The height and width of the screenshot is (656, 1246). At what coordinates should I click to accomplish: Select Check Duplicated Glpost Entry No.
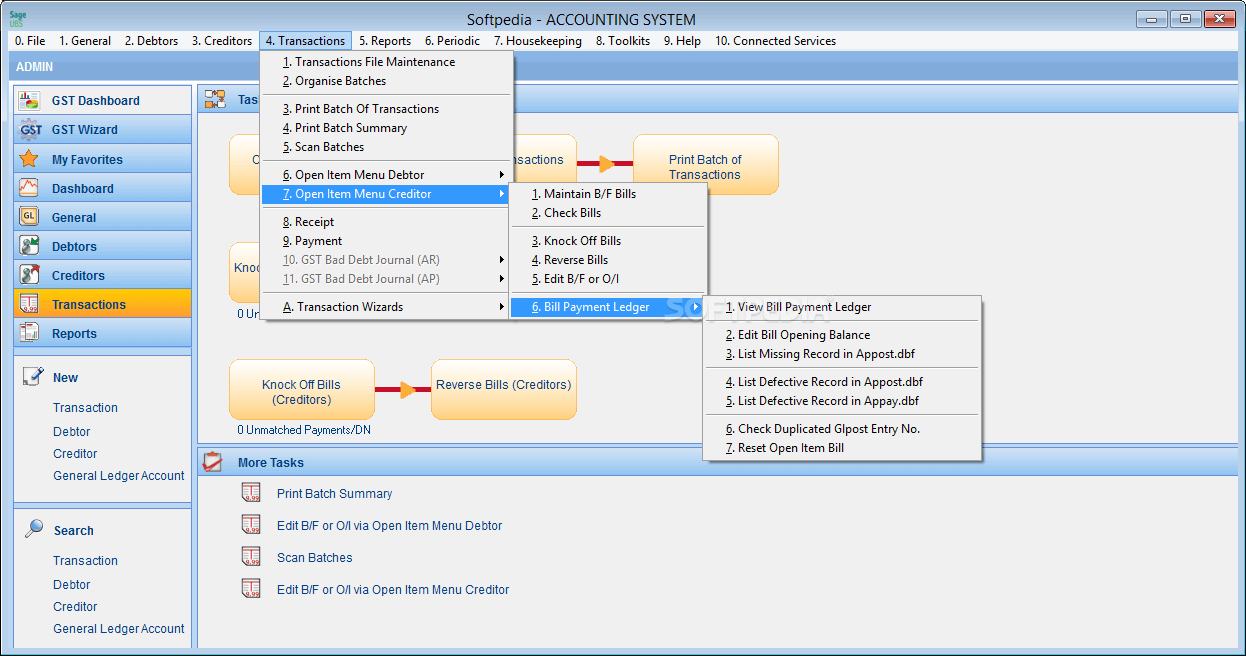[843, 429]
